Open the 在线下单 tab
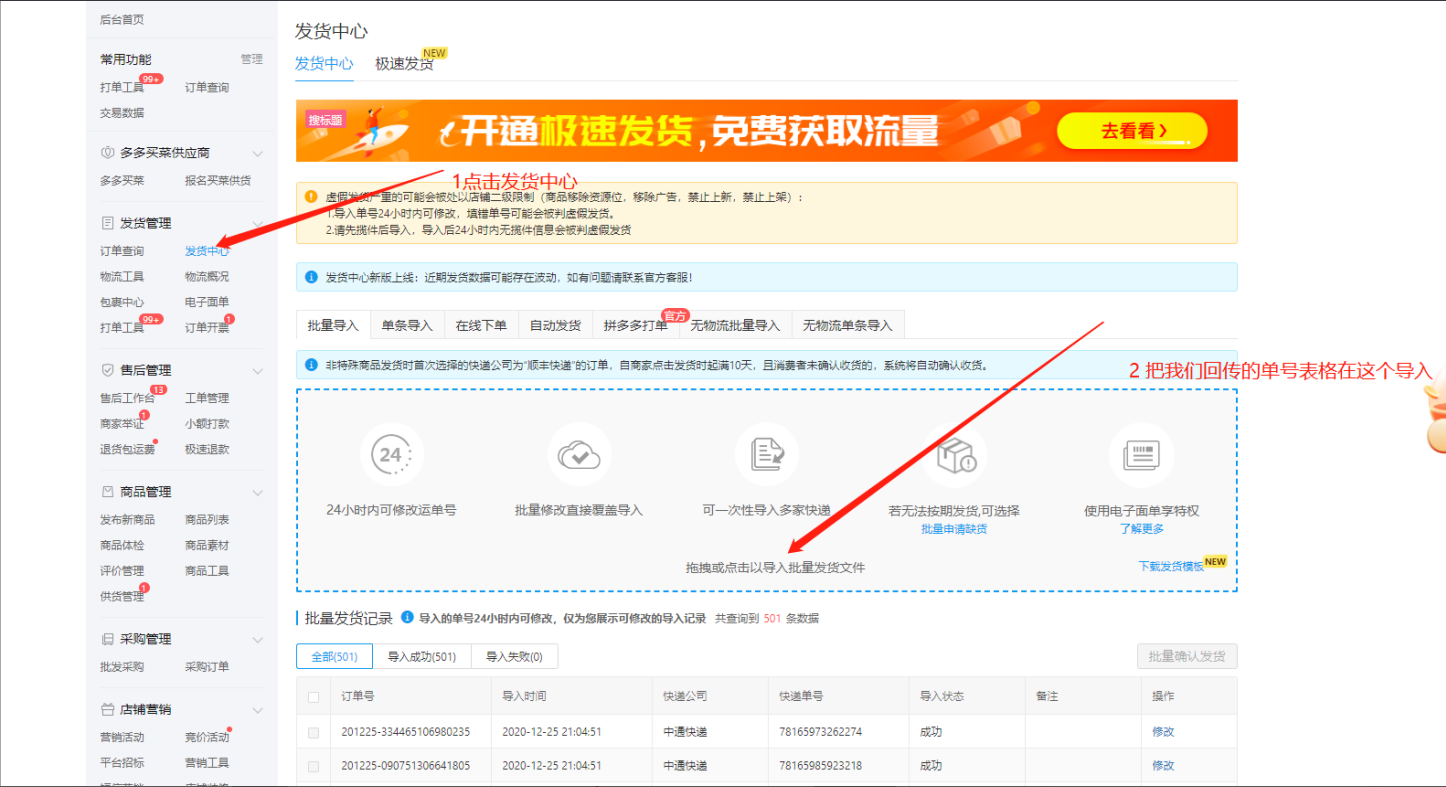 (x=481, y=325)
